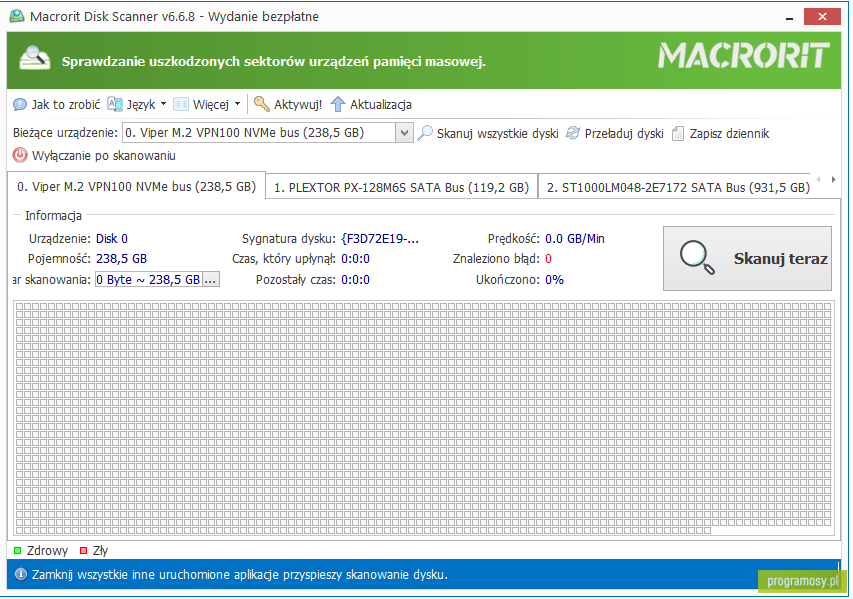Switch to the PLEXTOR PX-128M6S tab
This screenshot has height=599, width=853.
click(x=401, y=187)
